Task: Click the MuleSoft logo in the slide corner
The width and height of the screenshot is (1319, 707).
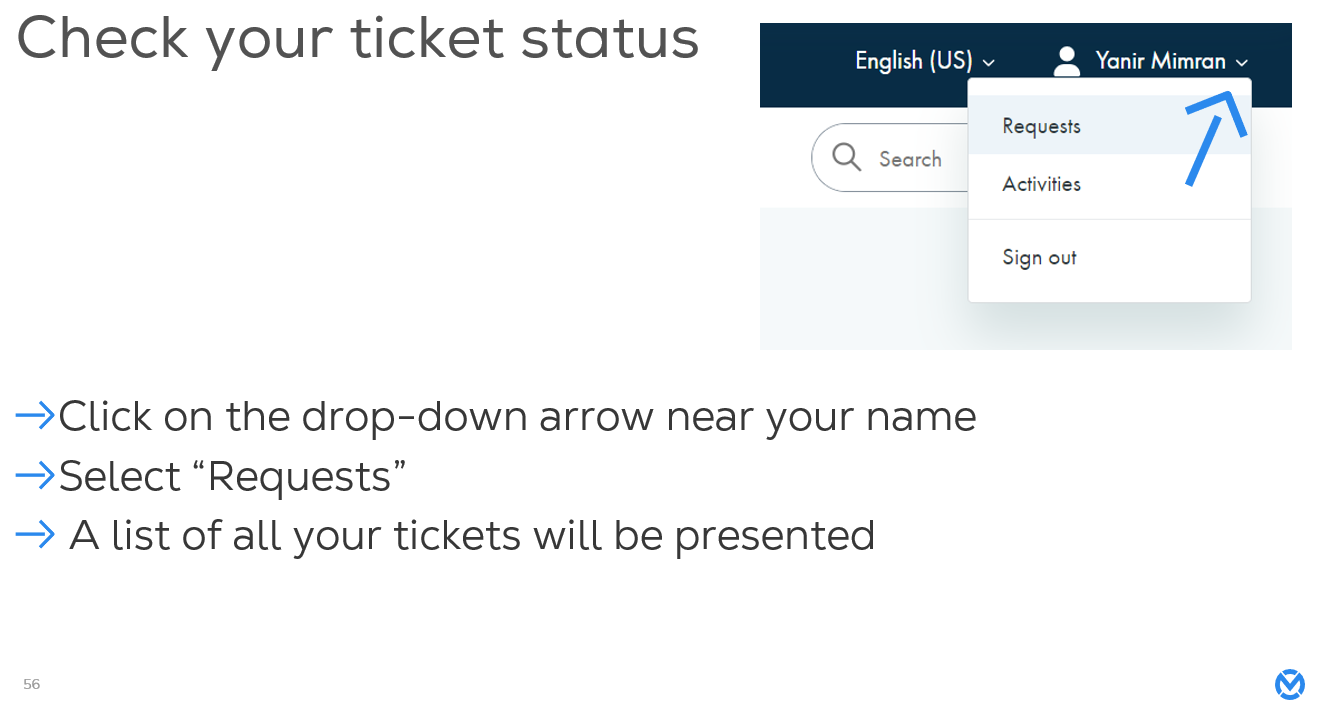Action: (1289, 685)
